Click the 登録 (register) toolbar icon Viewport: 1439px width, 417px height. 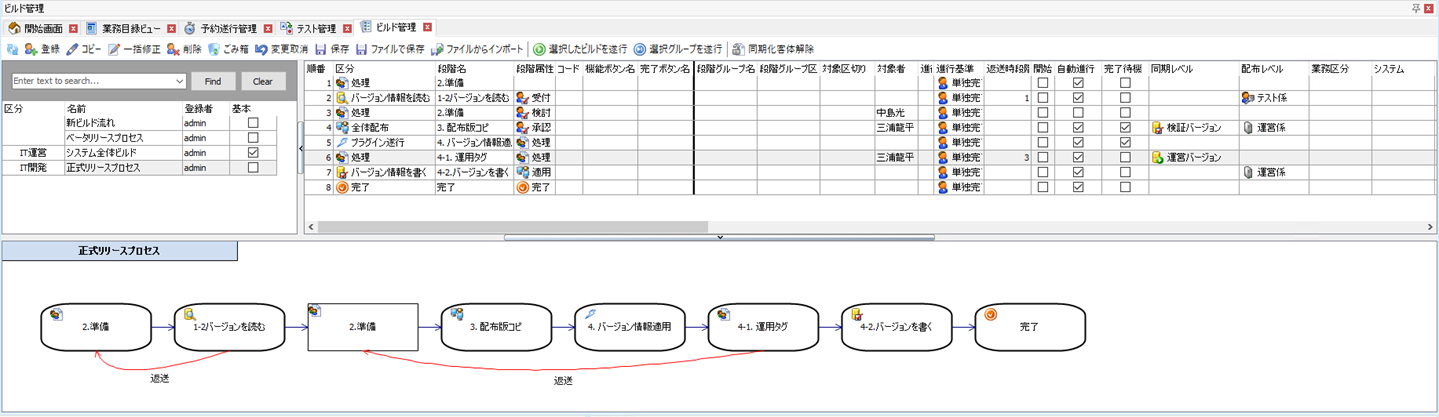point(31,48)
